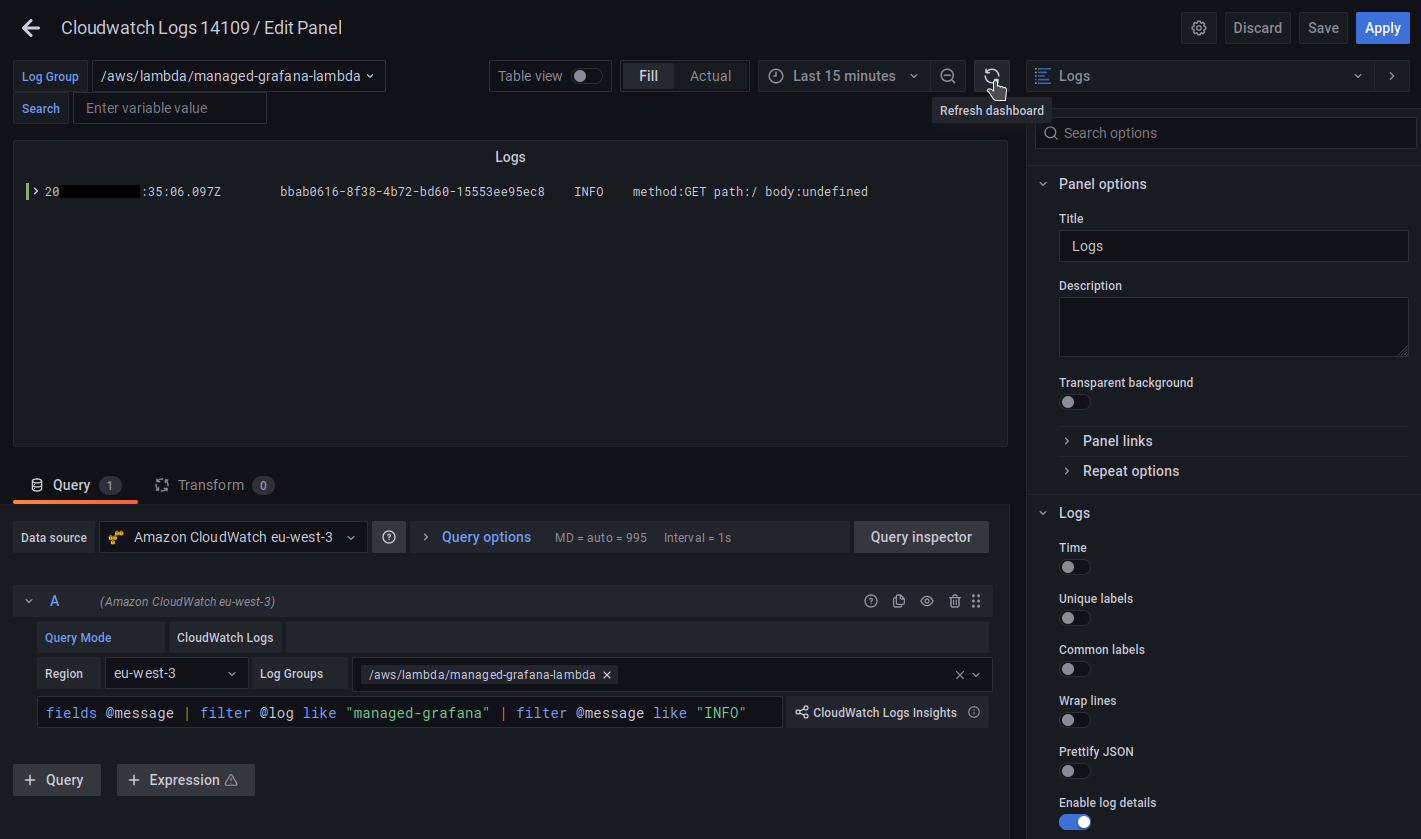This screenshot has height=839, width=1421.
Task: Enable Prettify JSON toggle
Action: 1075,771
